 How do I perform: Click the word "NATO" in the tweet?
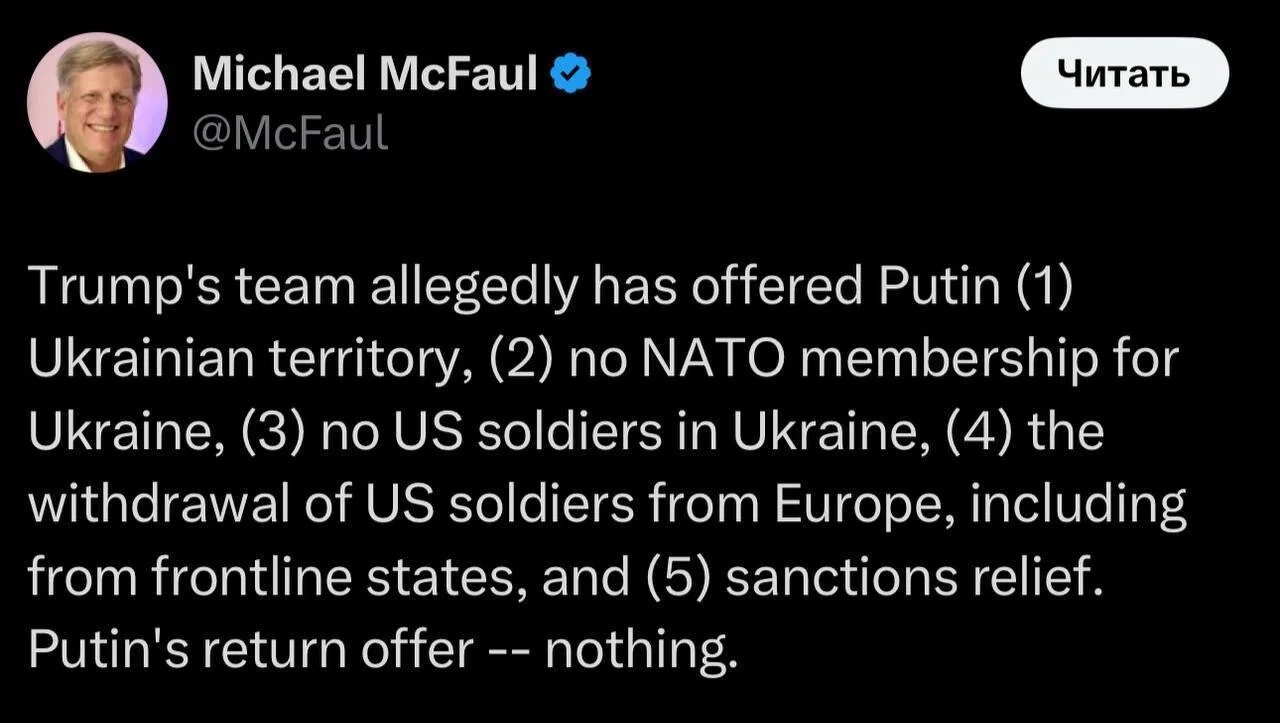707,360
